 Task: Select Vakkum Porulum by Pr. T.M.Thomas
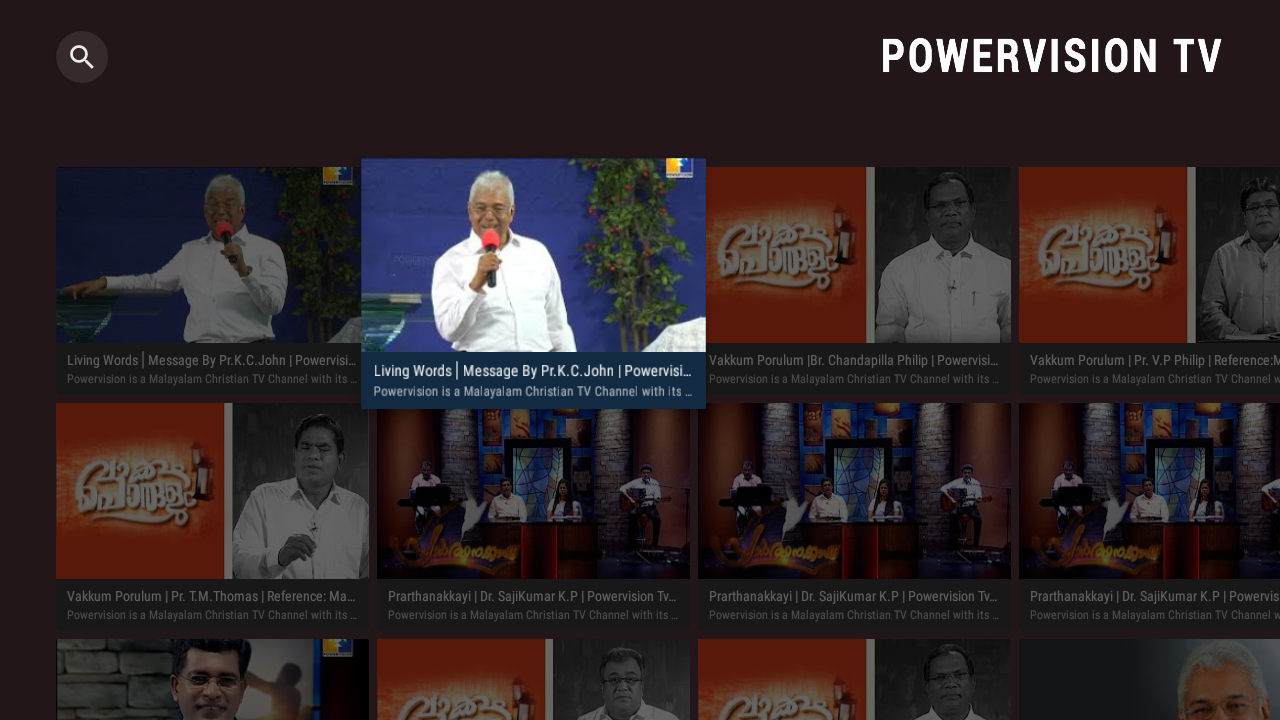pyautogui.click(x=212, y=490)
